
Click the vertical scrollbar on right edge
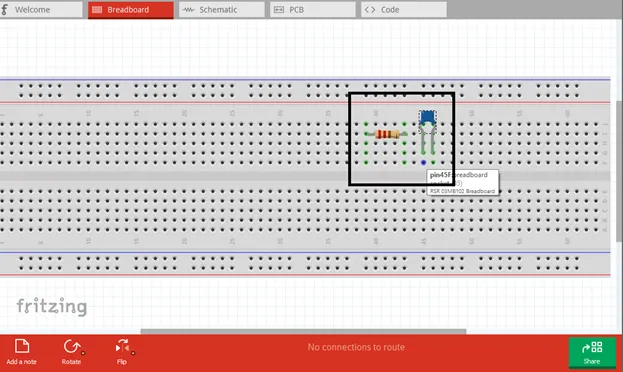[619, 171]
